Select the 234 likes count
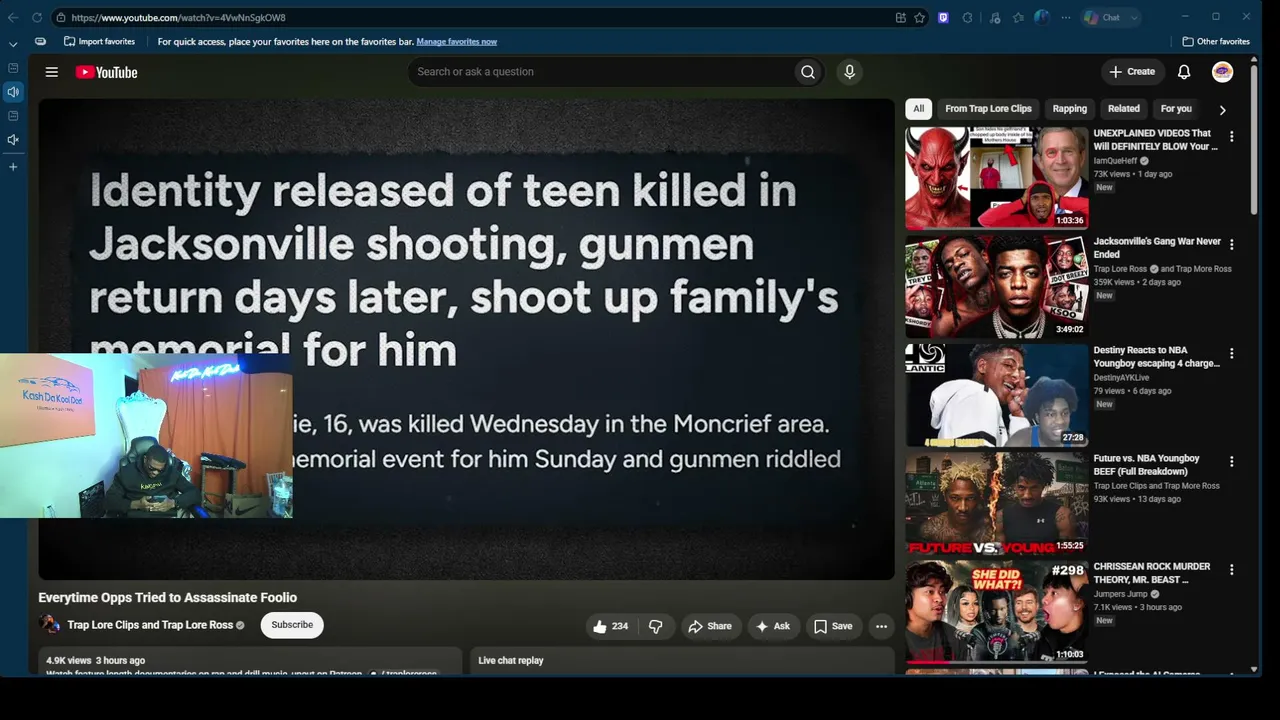 click(620, 626)
